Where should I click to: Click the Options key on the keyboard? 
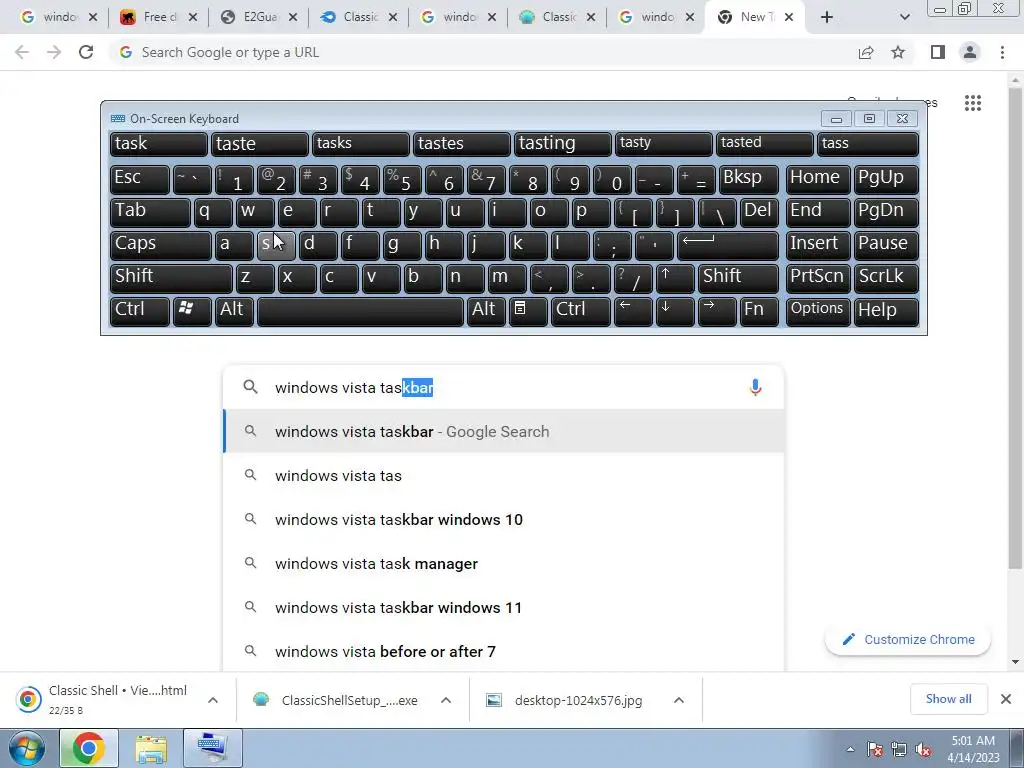point(818,310)
